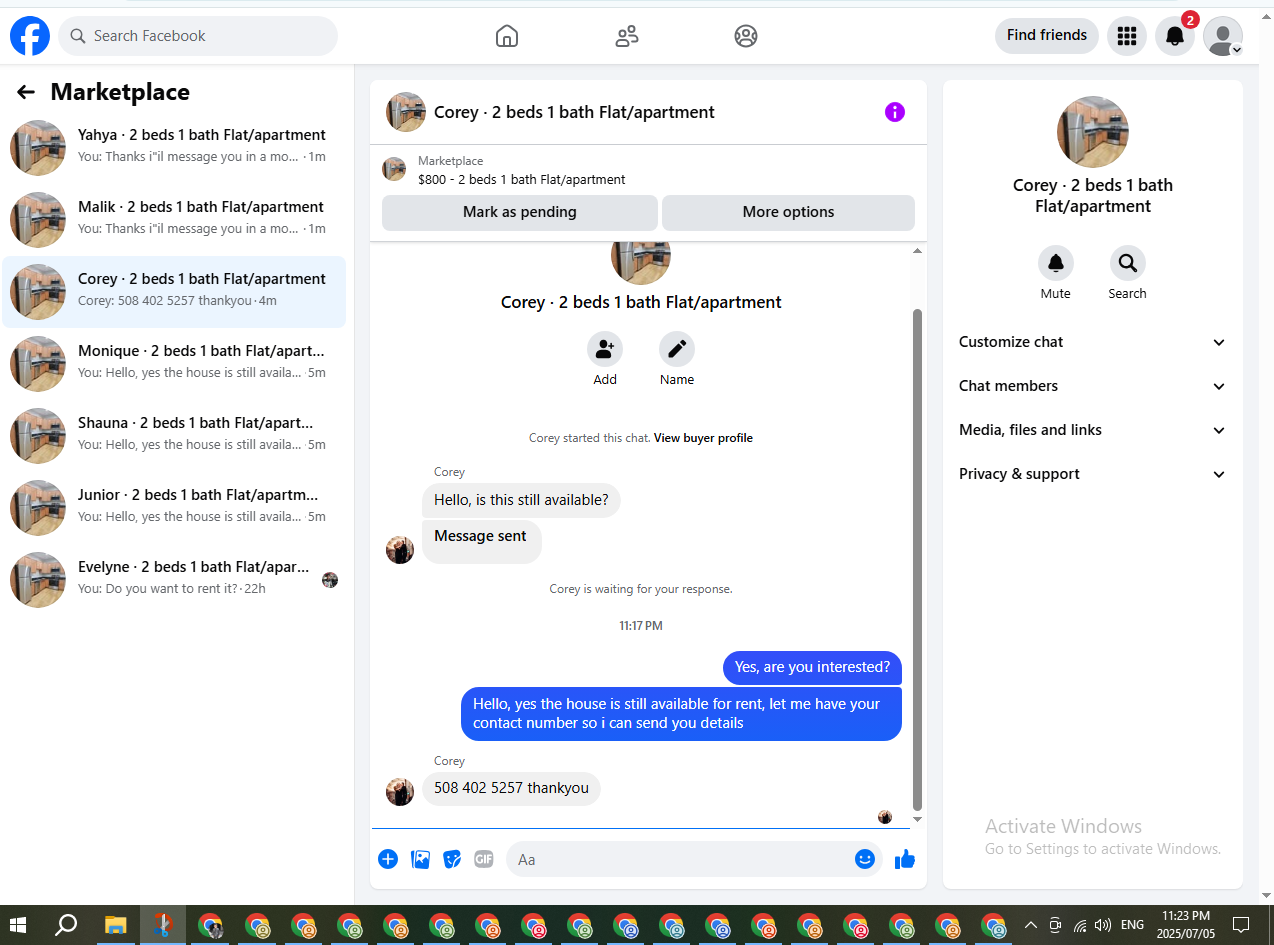Click the '508 402 5257 thankyou' message
Viewport: 1274px width, 945px height.
pos(511,788)
